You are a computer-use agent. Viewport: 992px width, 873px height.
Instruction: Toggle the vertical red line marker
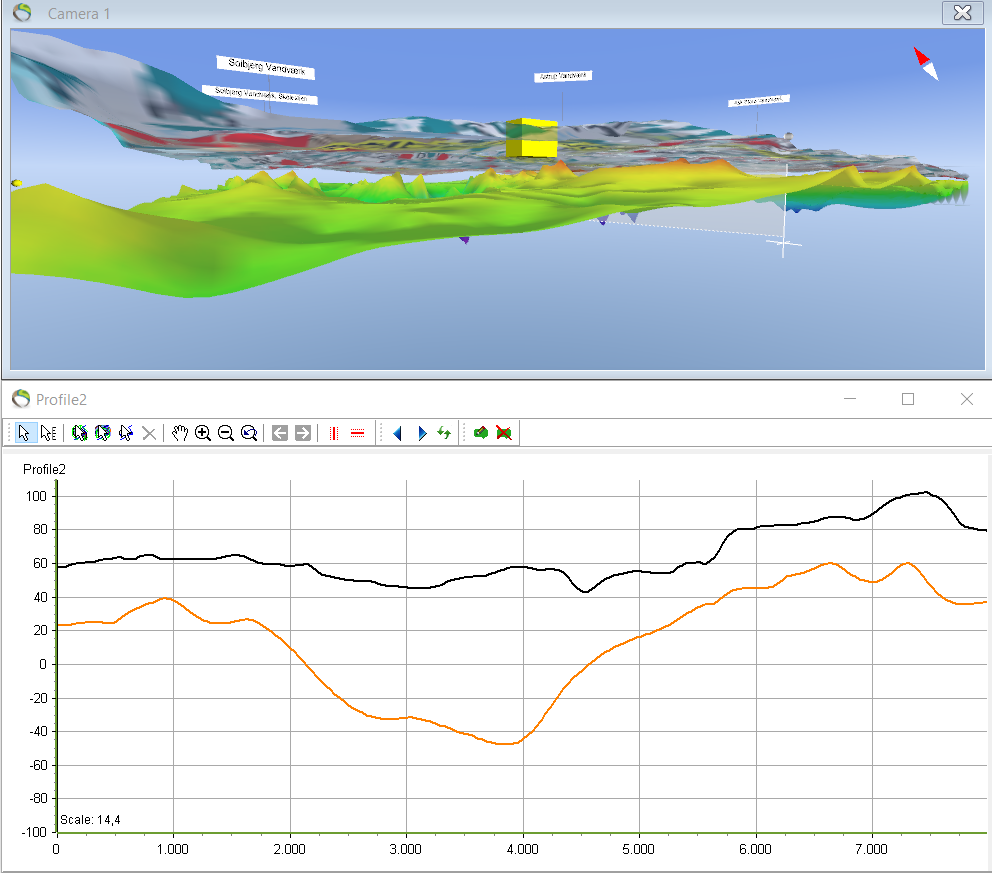333,432
